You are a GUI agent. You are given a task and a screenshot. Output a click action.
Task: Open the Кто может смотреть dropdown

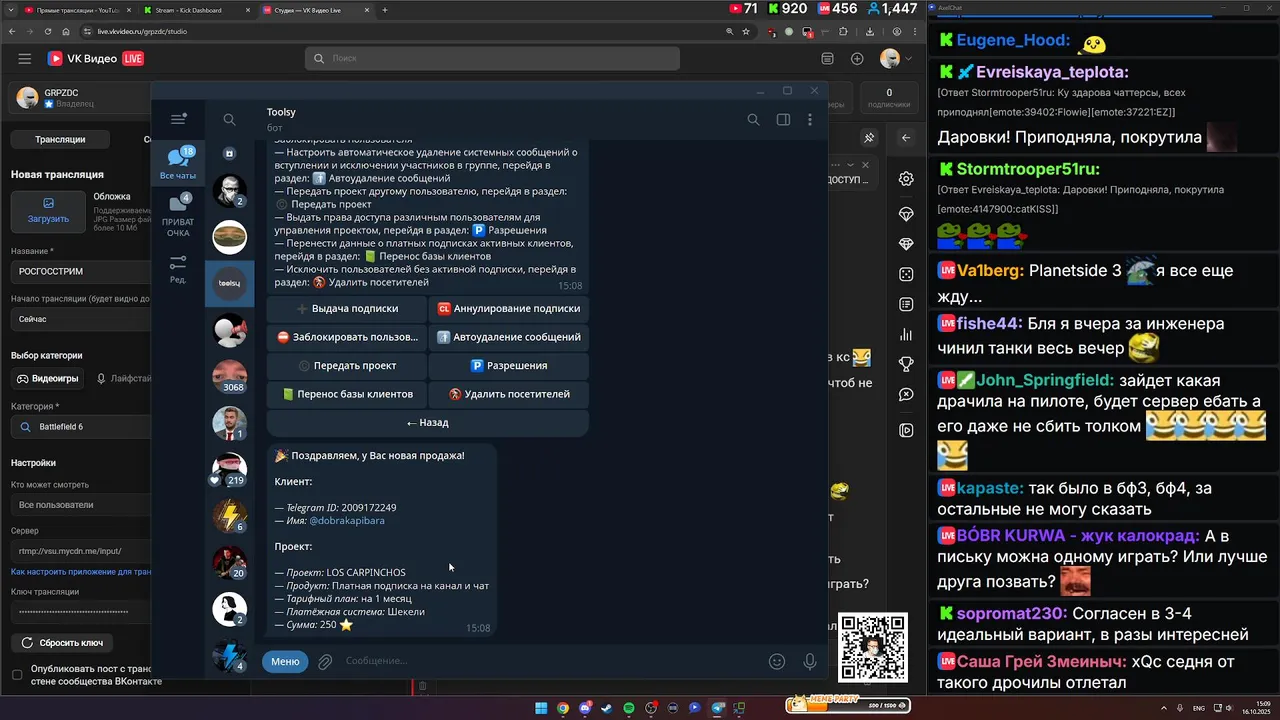81,505
